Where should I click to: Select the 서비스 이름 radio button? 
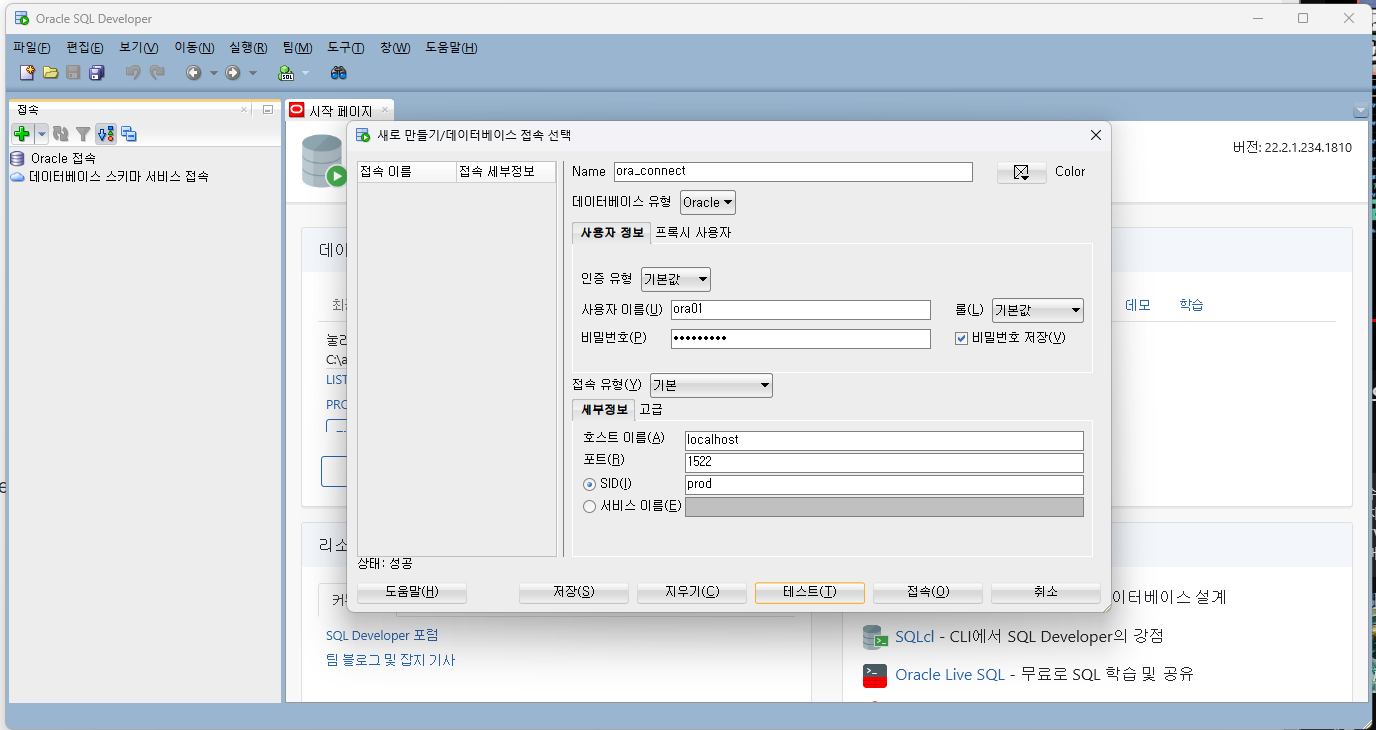click(589, 506)
